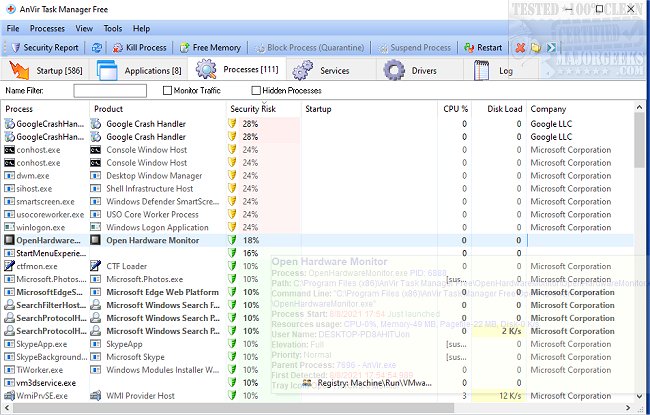Click Free Memory toolbar button
Viewport: 650px width, 415px height.
coord(210,48)
